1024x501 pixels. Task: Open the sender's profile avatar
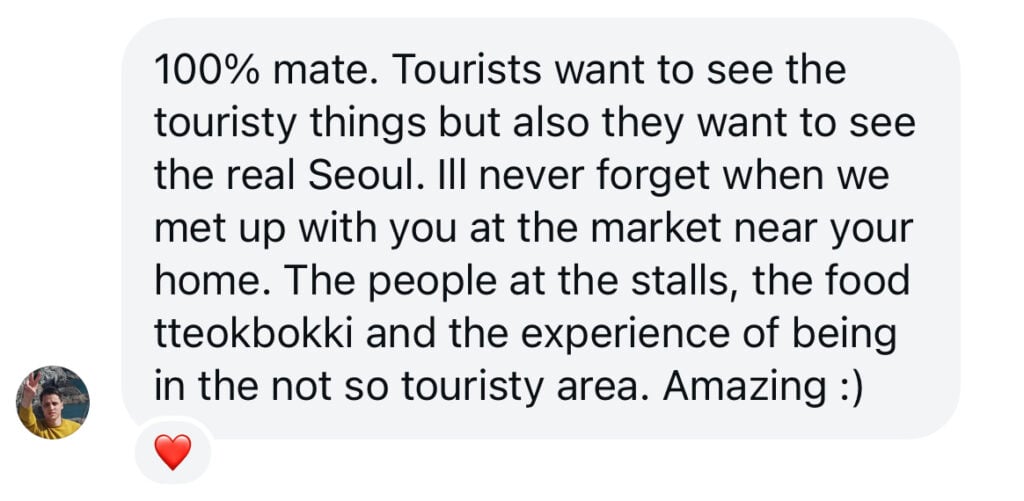pos(53,402)
